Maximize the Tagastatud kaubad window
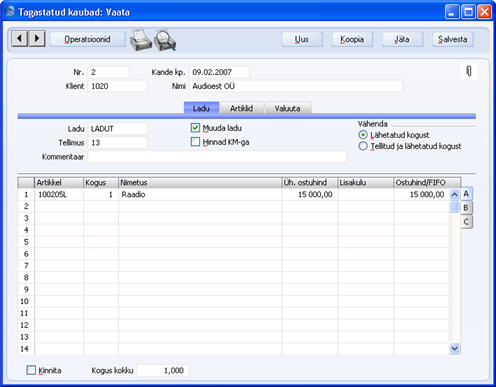Screen dimensions: 496x387 click(468, 12)
